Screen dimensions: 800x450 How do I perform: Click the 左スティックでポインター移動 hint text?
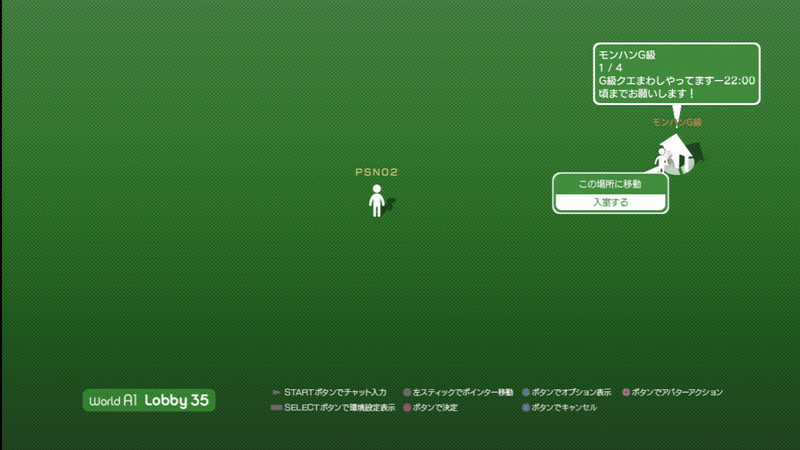(462, 393)
